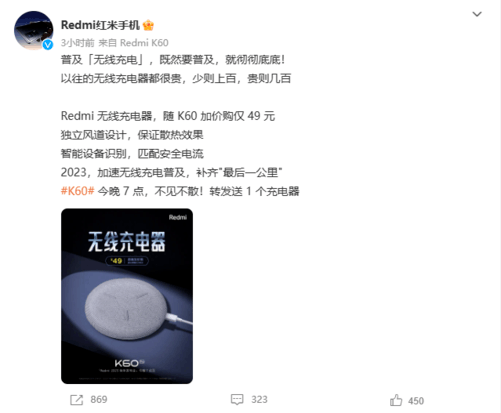Open the #K60# hashtag topic
The image size is (501, 413).
(x=77, y=191)
